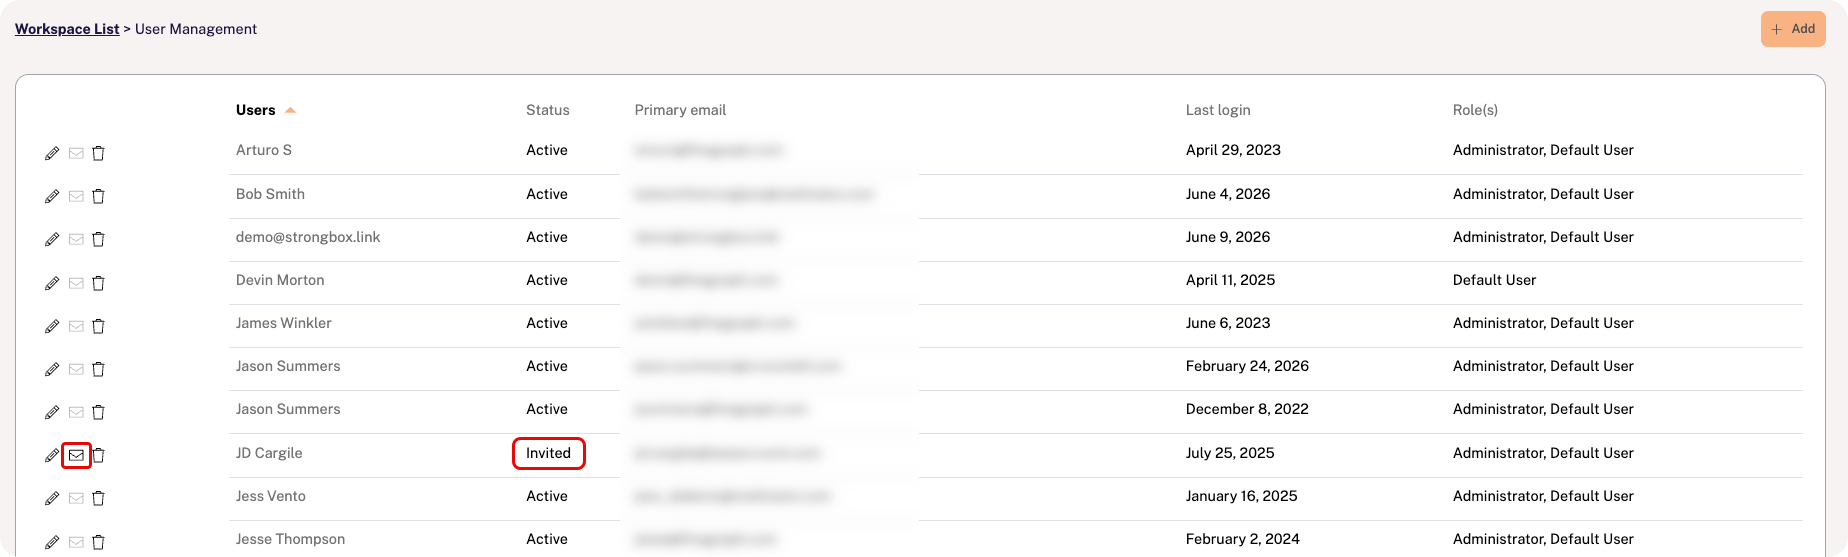This screenshot has height=557, width=1848.
Task: Edit Jess Vento with pencil icon
Action: coord(52,498)
